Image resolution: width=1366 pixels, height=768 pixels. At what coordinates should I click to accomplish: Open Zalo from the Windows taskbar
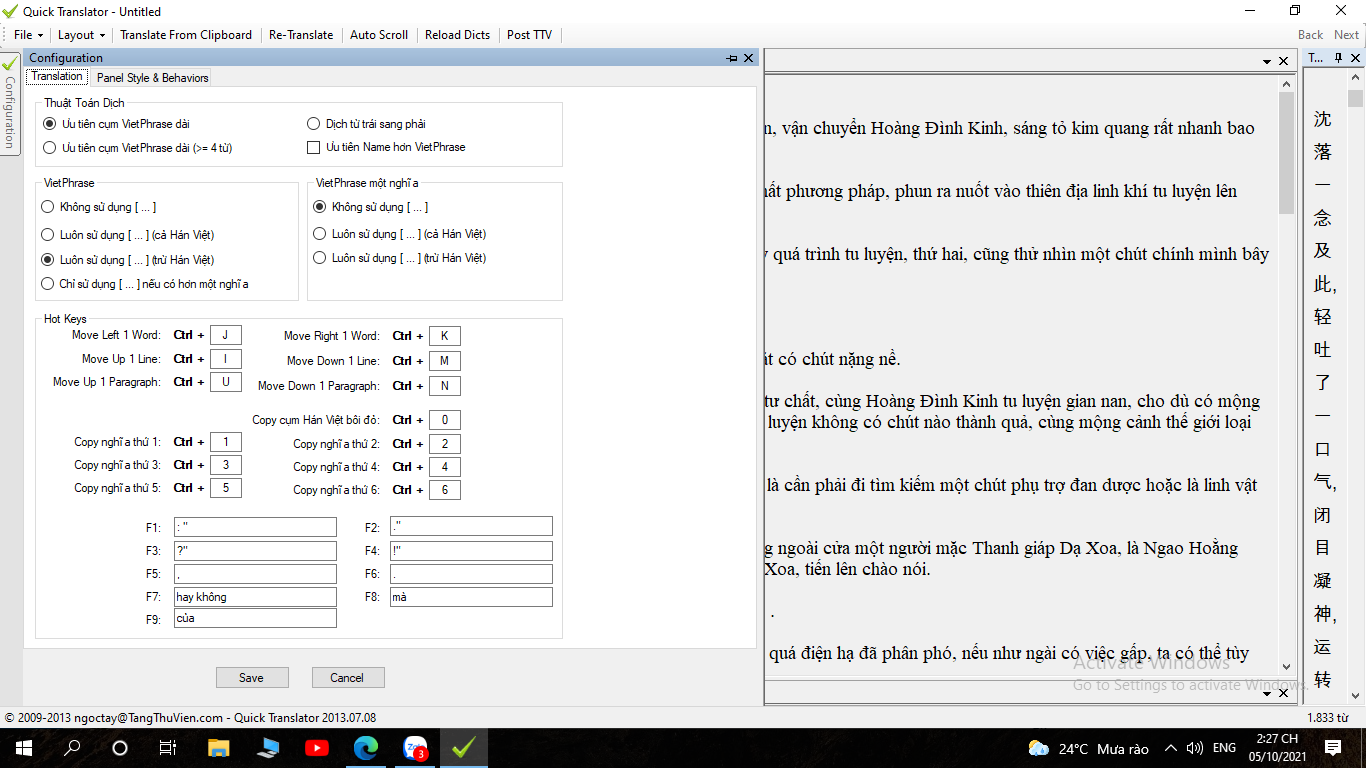tap(414, 748)
